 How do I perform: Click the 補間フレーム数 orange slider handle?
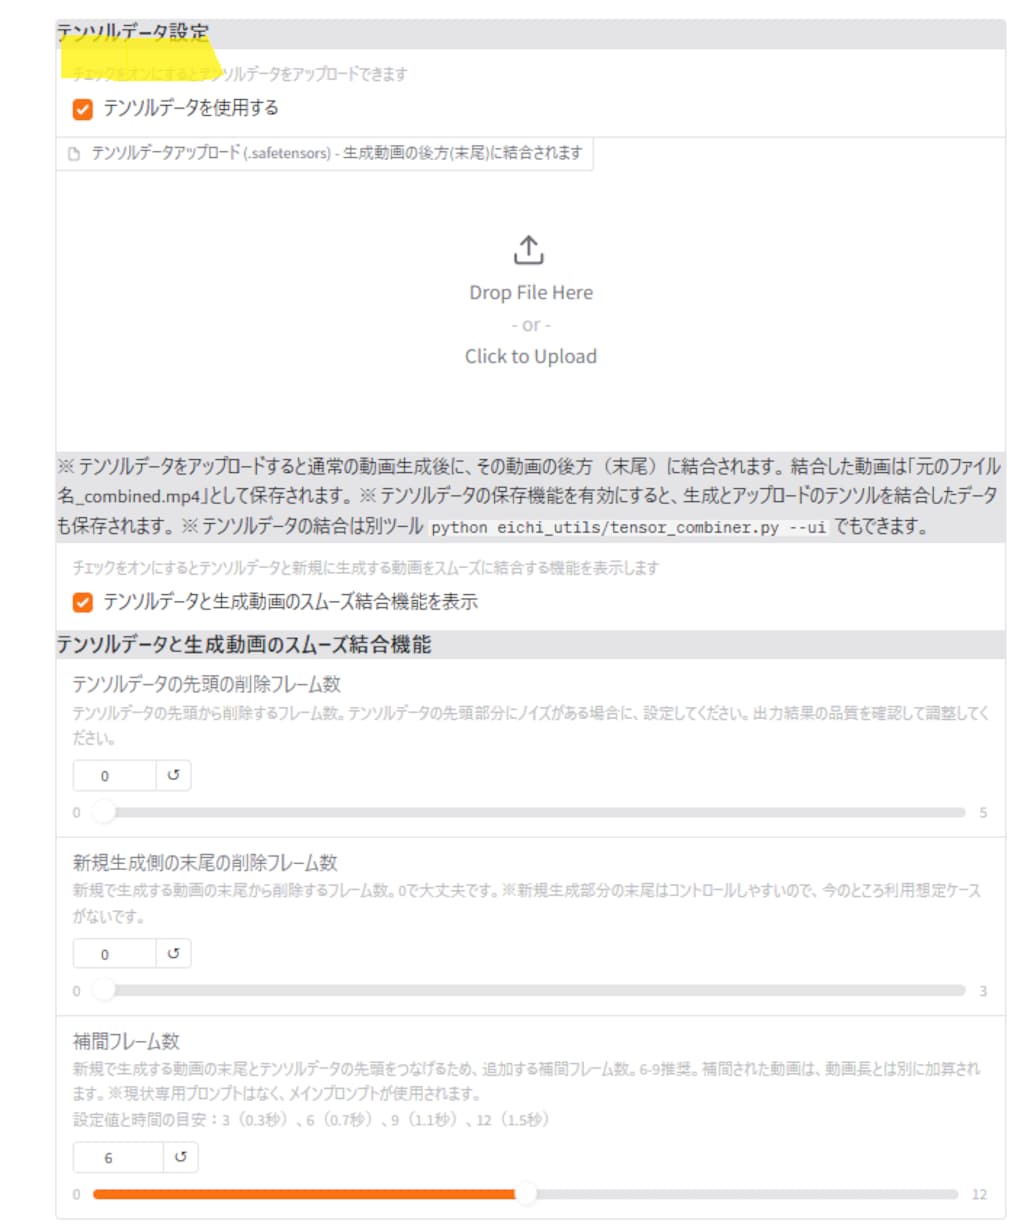click(525, 1193)
